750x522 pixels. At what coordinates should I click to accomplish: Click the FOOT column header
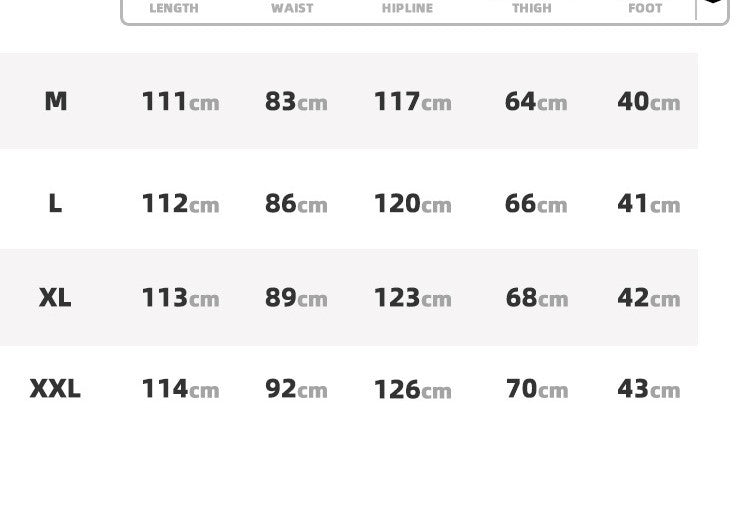(645, 8)
